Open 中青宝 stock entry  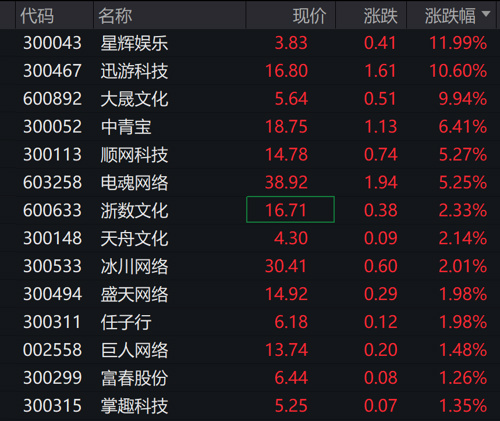[x=126, y=127]
